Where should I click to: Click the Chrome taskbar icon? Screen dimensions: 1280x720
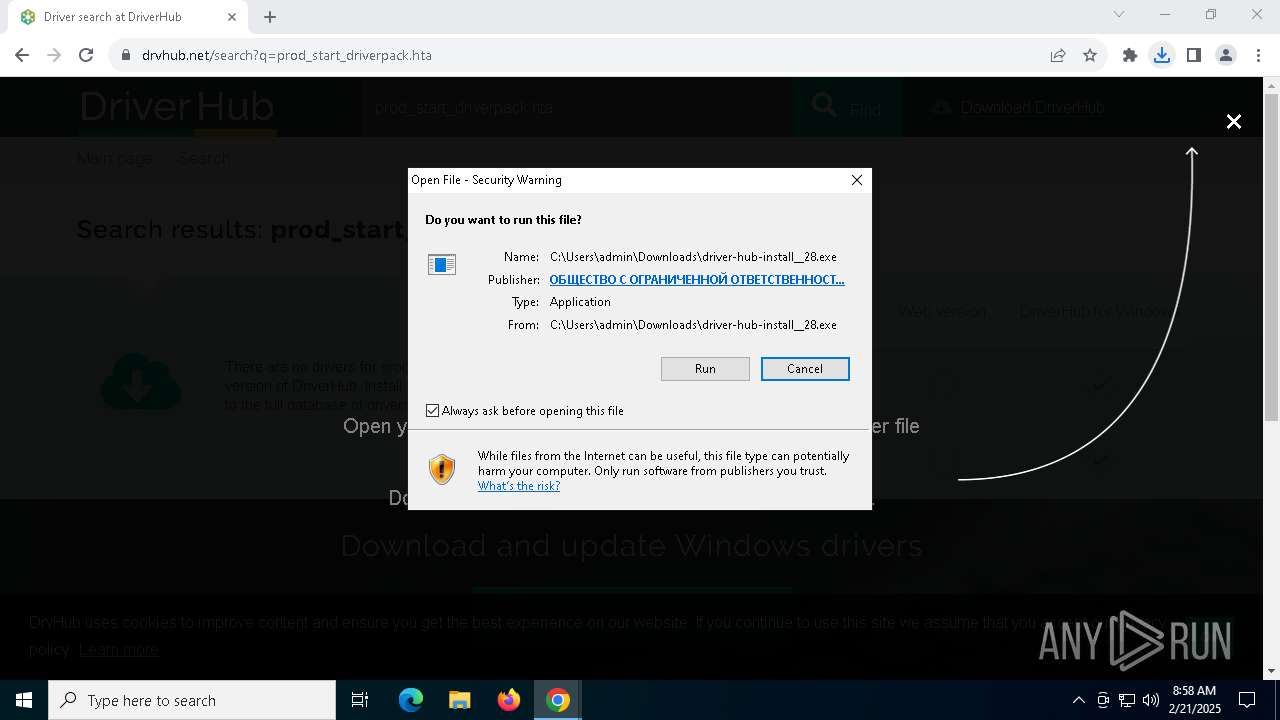[558, 700]
